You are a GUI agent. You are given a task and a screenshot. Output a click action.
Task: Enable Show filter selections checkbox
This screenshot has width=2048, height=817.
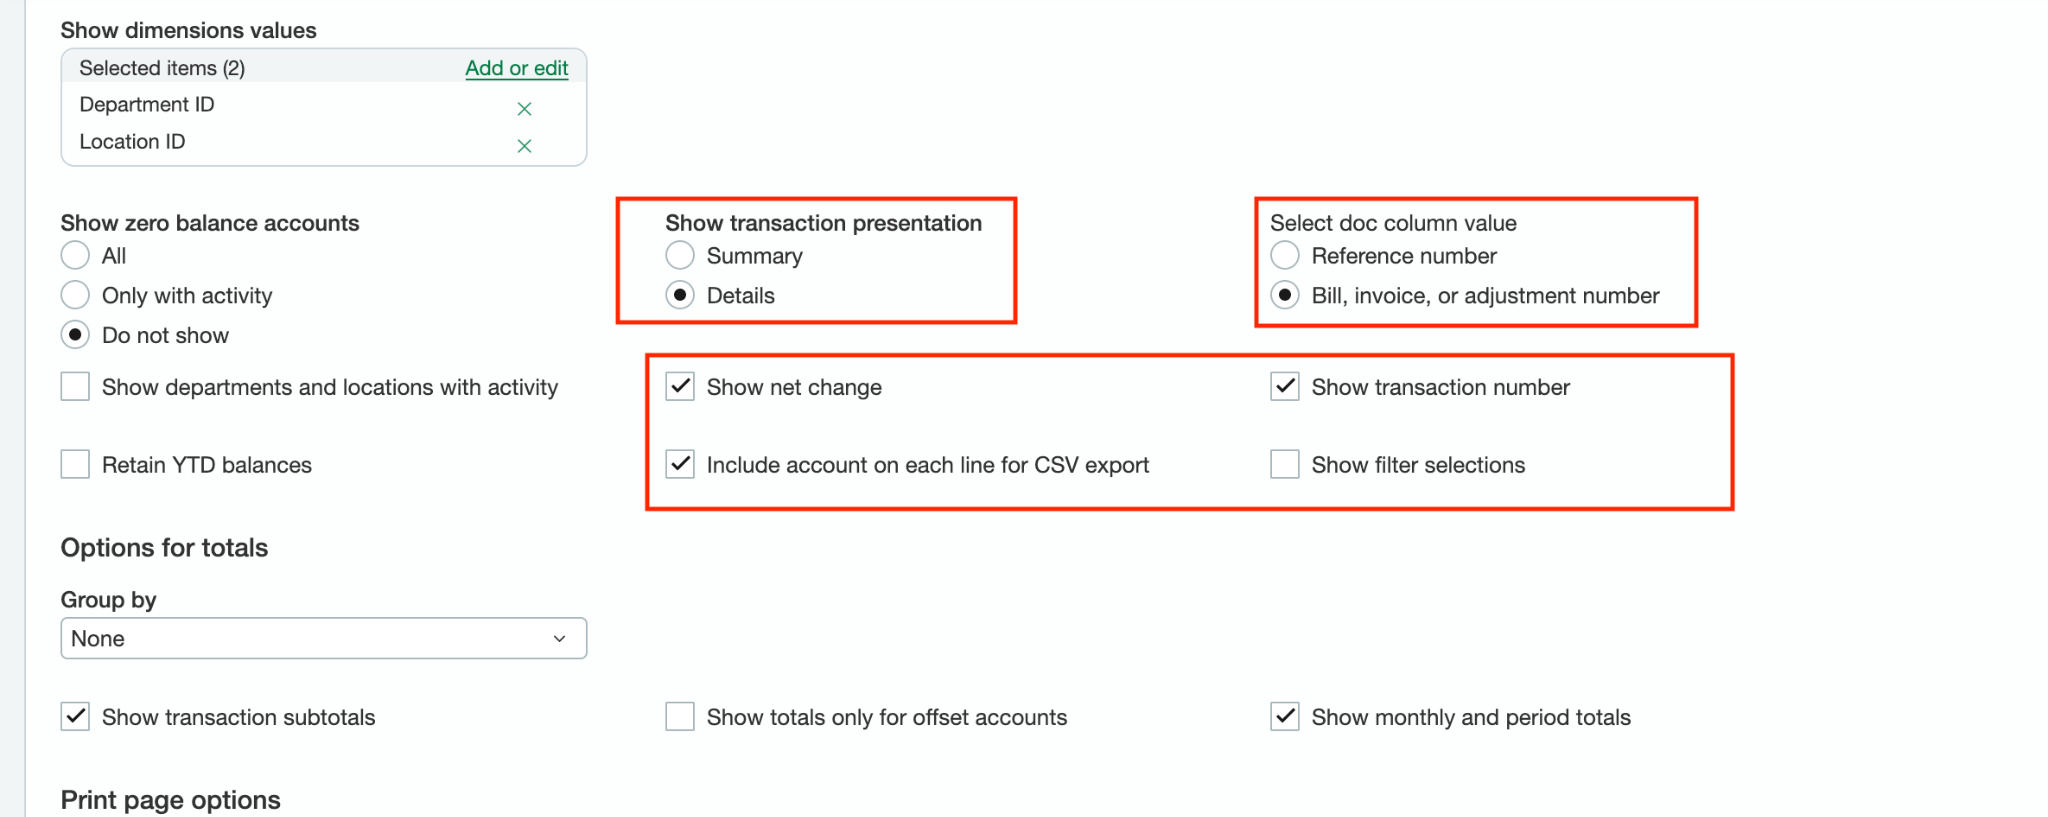coord(1285,465)
